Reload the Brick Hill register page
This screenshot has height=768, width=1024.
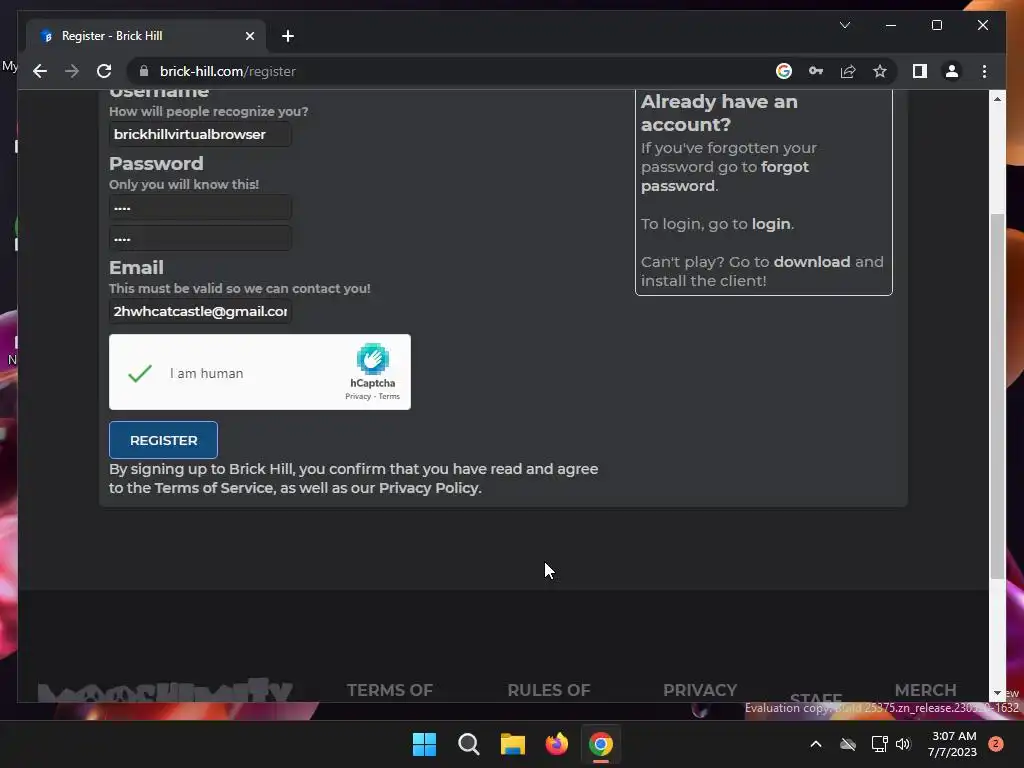pyautogui.click(x=104, y=71)
